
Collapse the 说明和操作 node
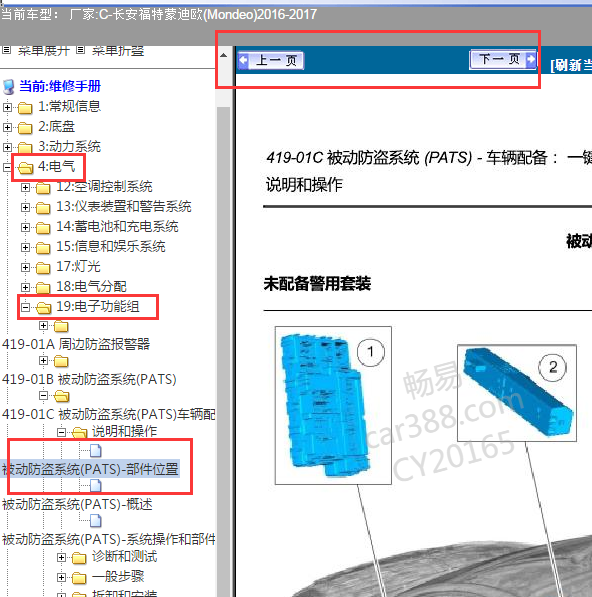click(61, 432)
